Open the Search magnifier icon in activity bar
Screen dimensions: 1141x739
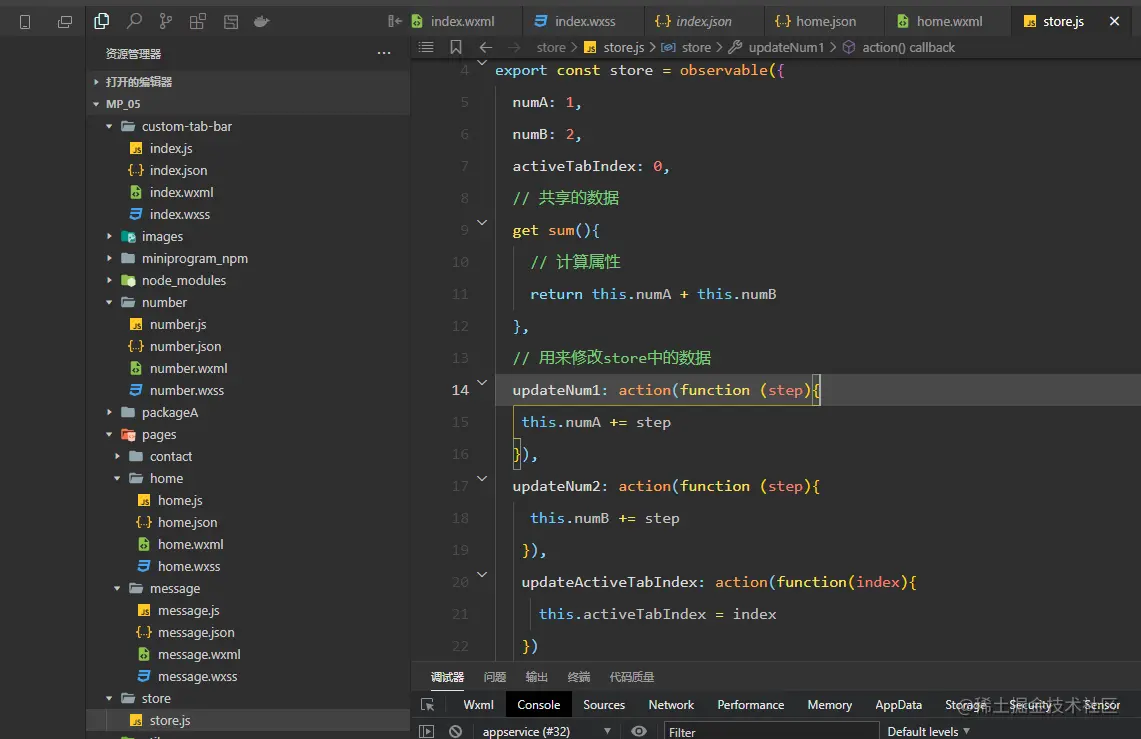tap(134, 21)
